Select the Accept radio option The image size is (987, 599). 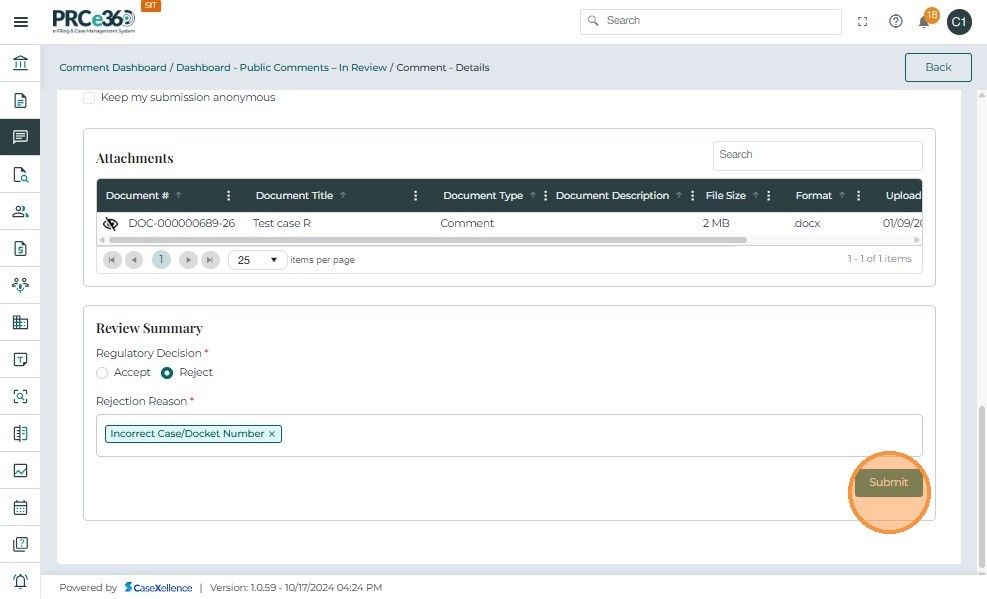(x=102, y=373)
